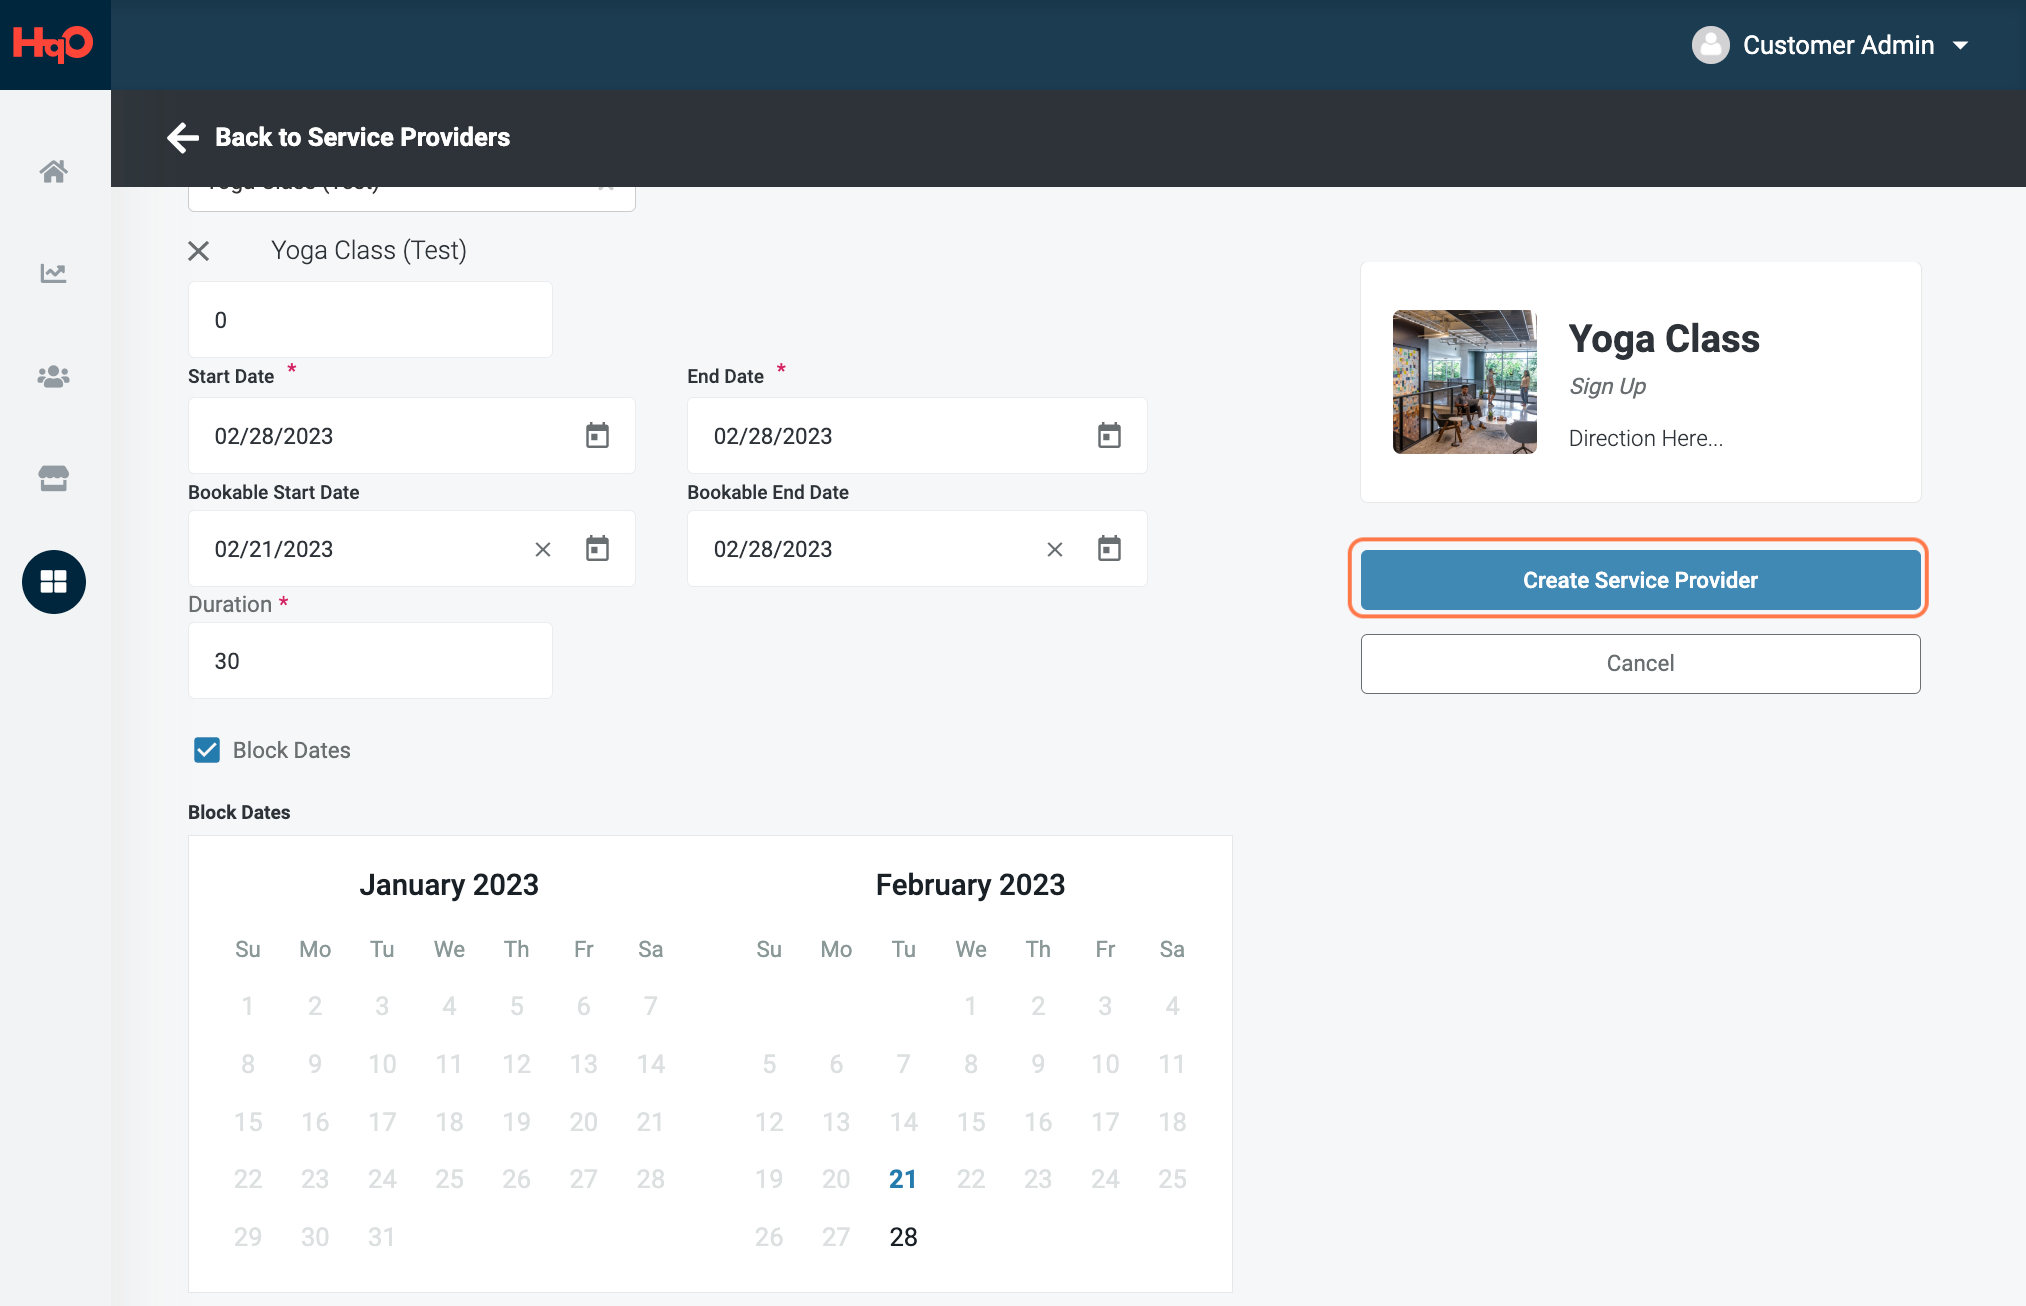Viewport: 2026px width, 1306px height.
Task: Select February 21 in the calendar
Action: 903,1180
